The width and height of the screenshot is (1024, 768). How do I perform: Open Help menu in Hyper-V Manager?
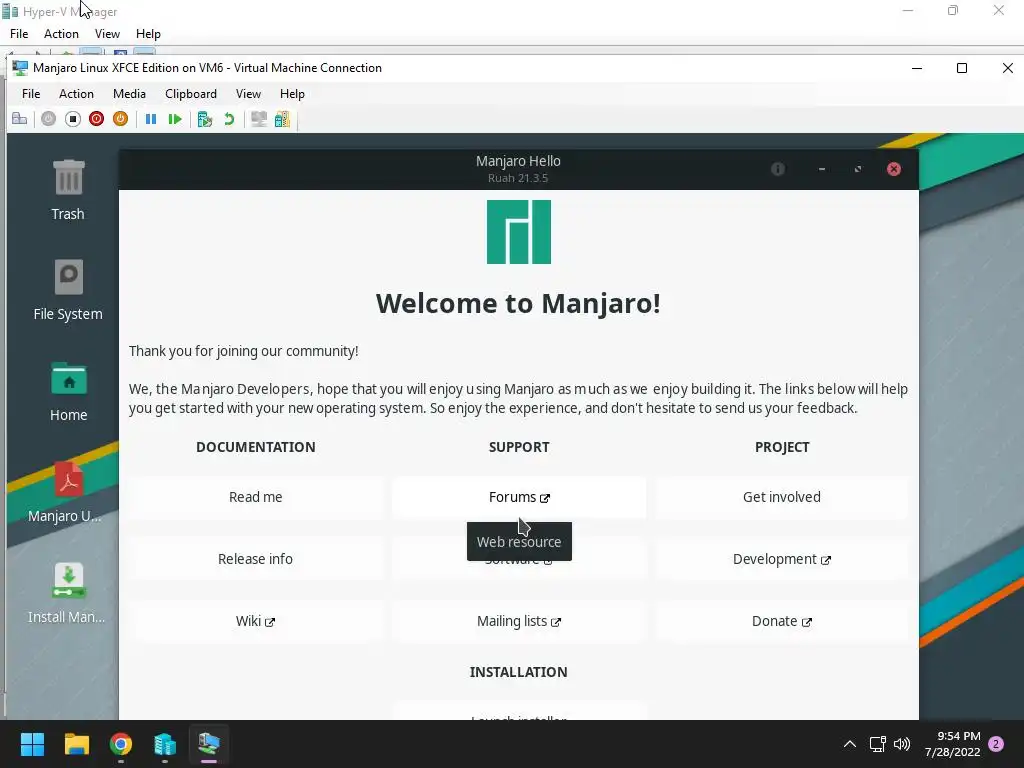(x=148, y=33)
